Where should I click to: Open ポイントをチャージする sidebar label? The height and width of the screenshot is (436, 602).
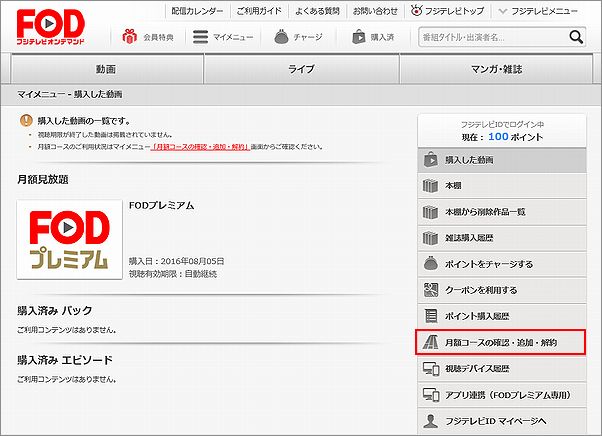[489, 264]
